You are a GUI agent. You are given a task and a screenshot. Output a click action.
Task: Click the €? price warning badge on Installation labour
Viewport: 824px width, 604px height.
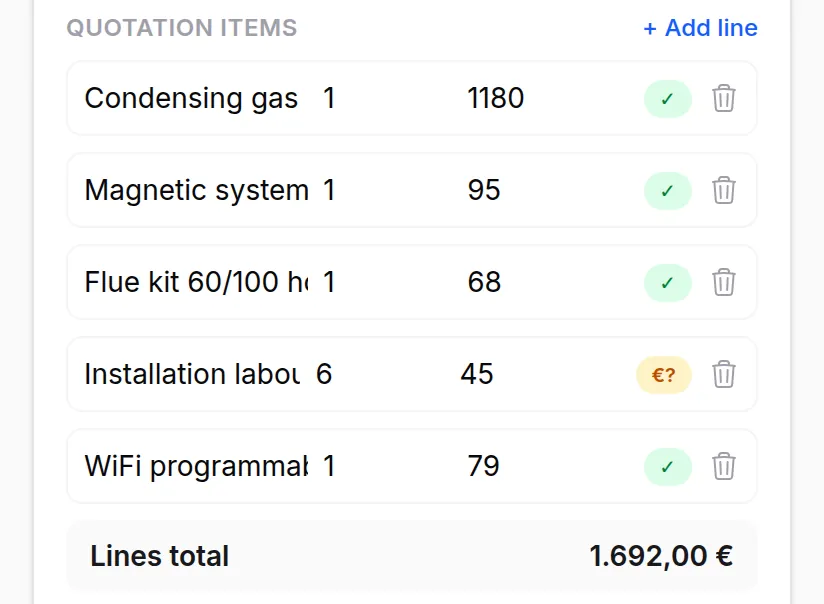click(664, 375)
